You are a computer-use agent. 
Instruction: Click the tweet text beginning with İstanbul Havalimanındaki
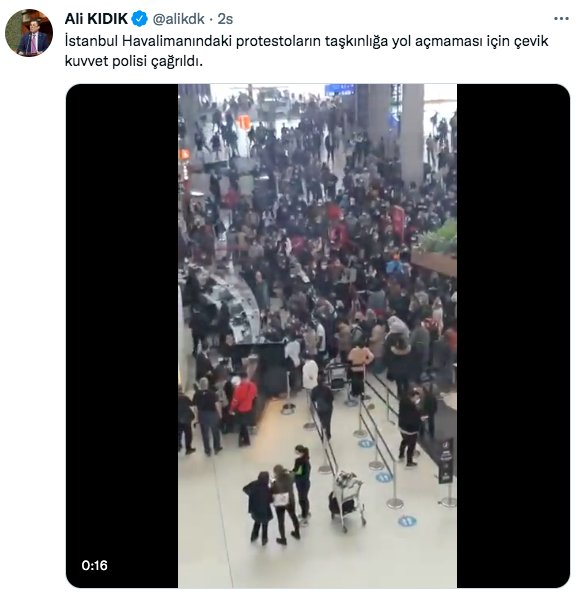306,51
